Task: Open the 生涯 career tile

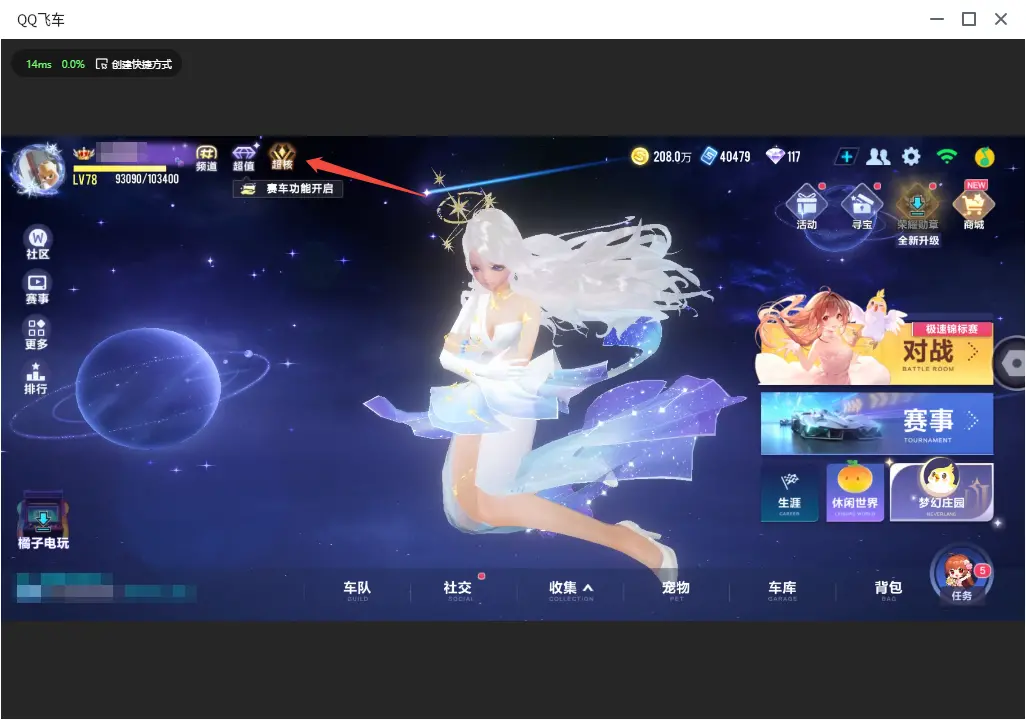Action: click(790, 492)
